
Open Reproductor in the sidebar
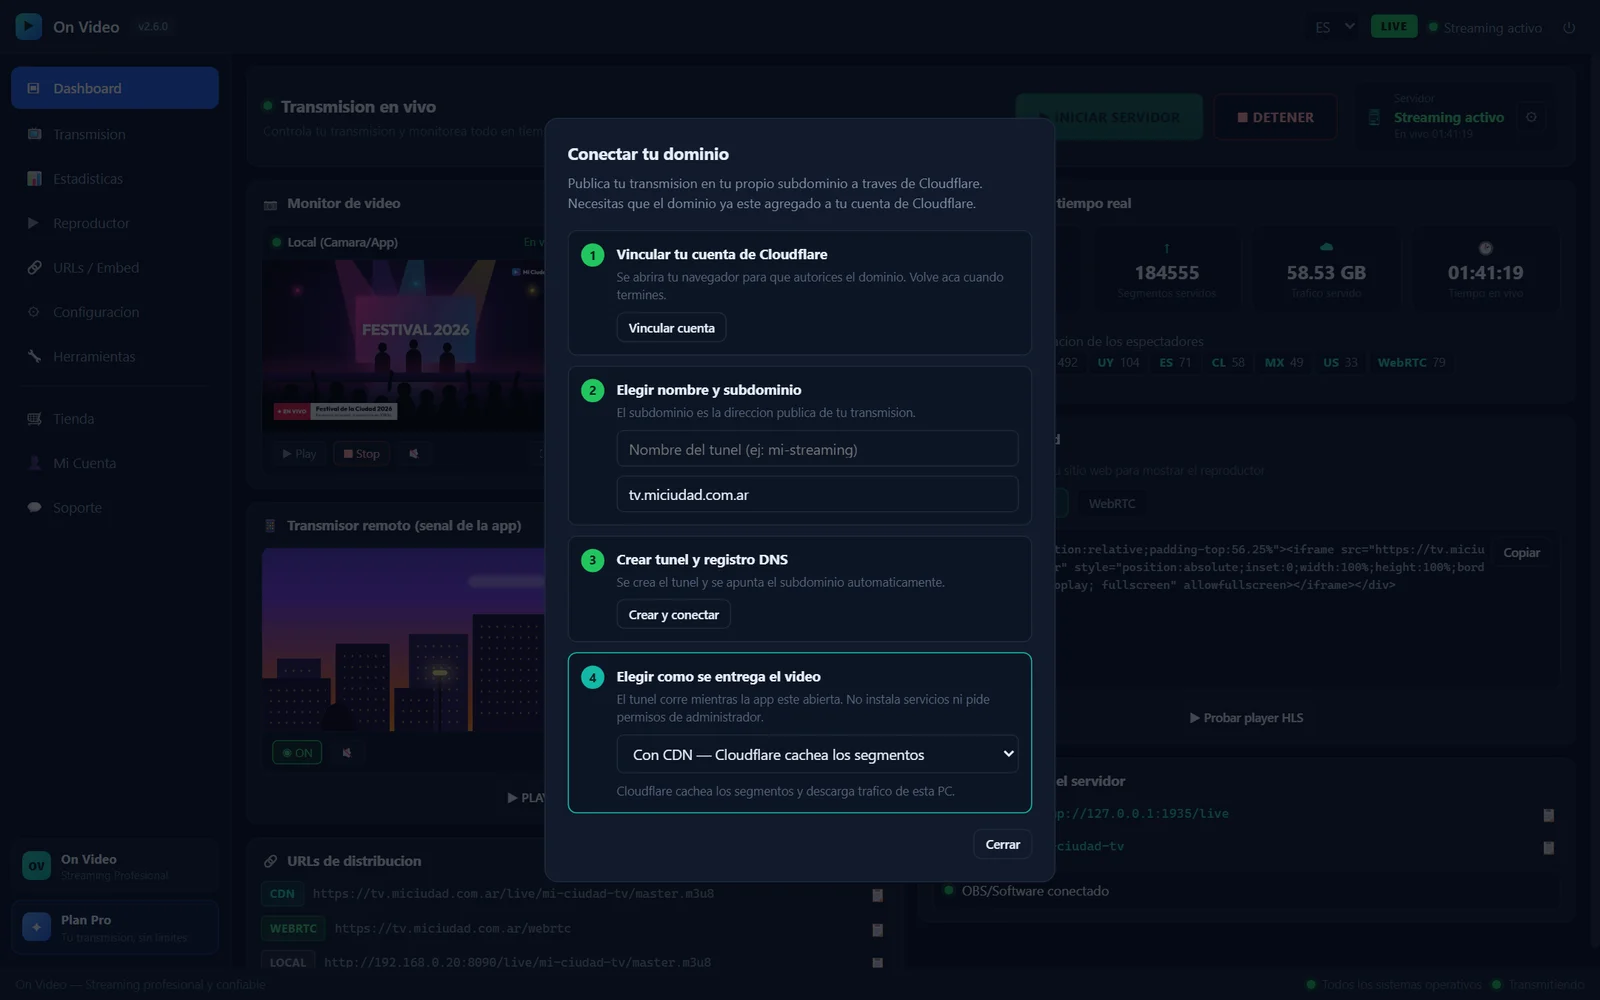pyautogui.click(x=115, y=223)
